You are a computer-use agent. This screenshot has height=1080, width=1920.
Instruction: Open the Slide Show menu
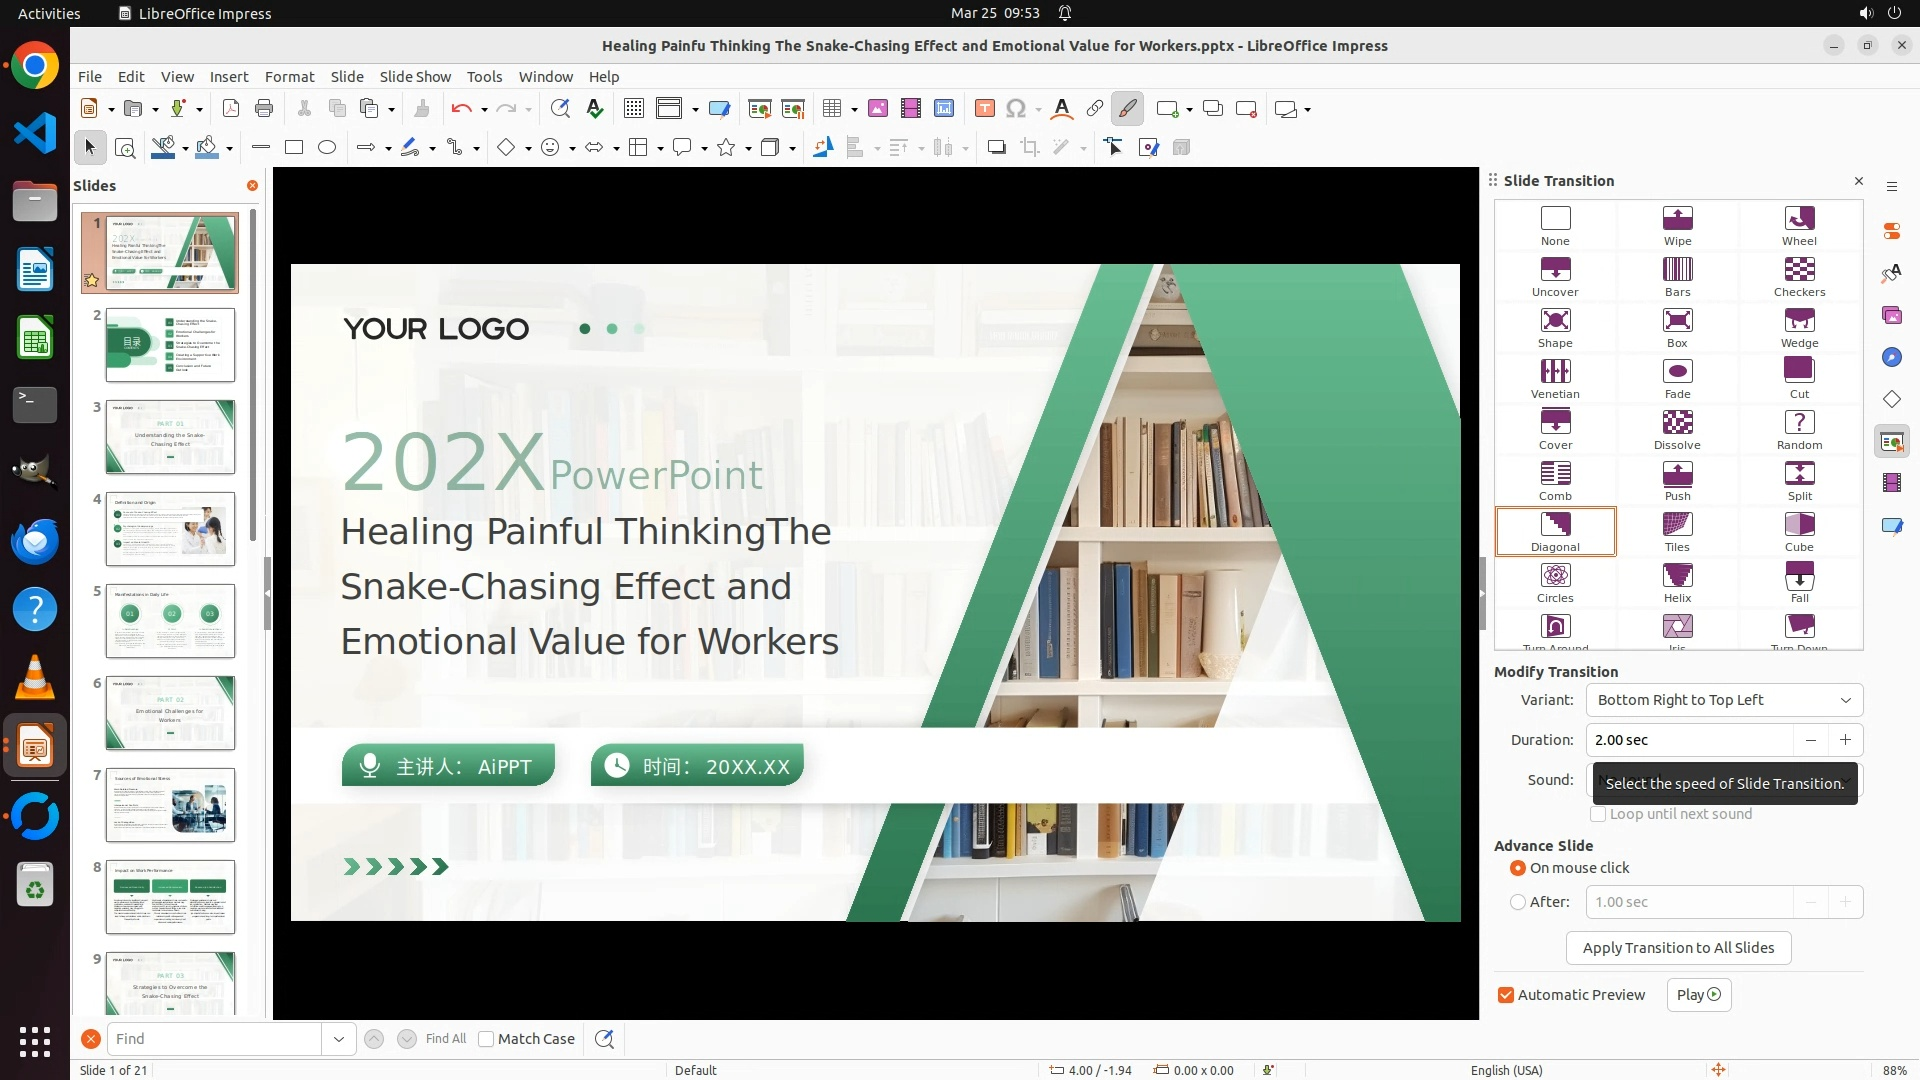pos(415,77)
